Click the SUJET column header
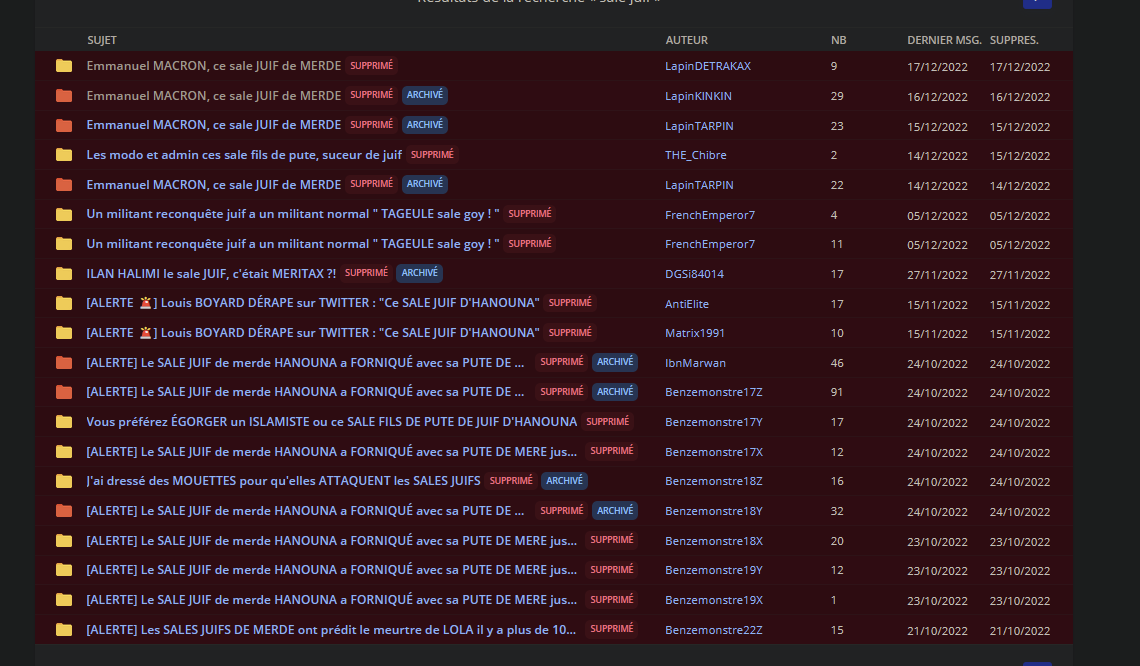This screenshot has width=1140, height=666. pyautogui.click(x=102, y=40)
